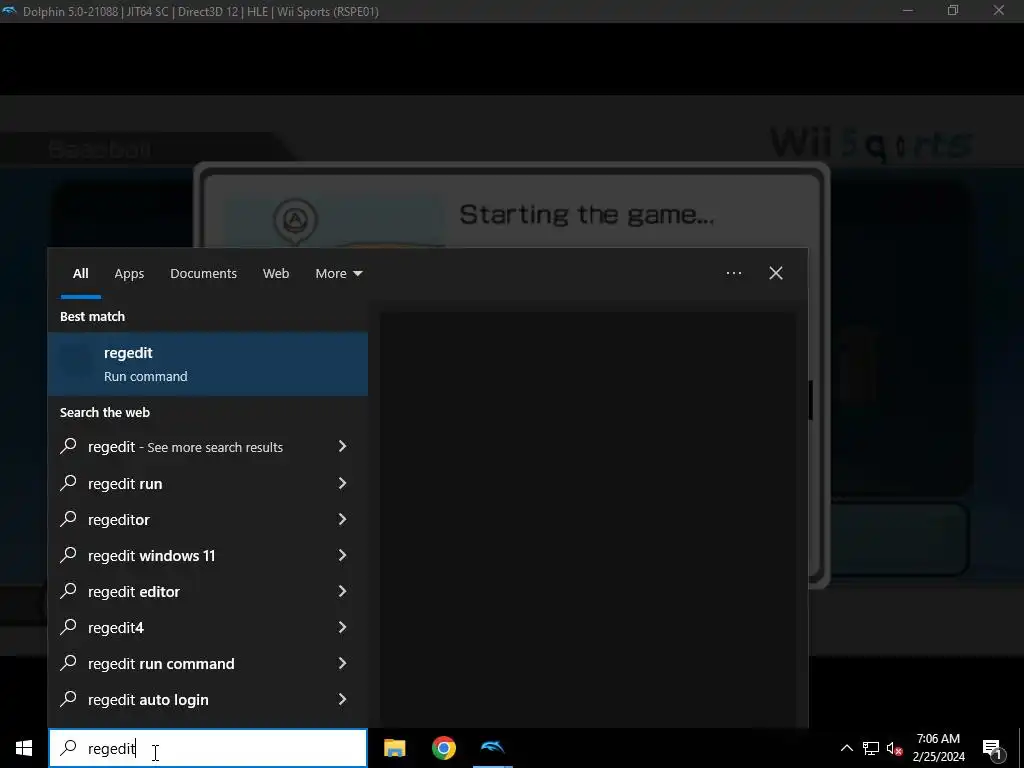Image resolution: width=1024 pixels, height=768 pixels.
Task: Show hidden system tray icons
Action: click(x=846, y=748)
